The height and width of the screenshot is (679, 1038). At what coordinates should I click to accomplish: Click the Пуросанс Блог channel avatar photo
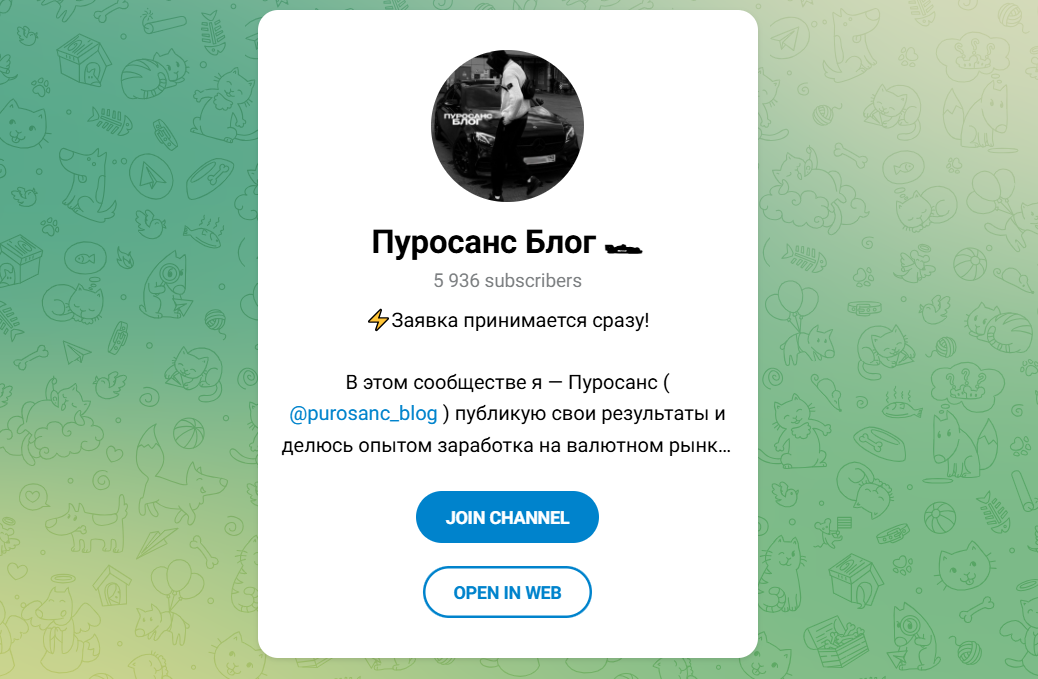coord(507,126)
